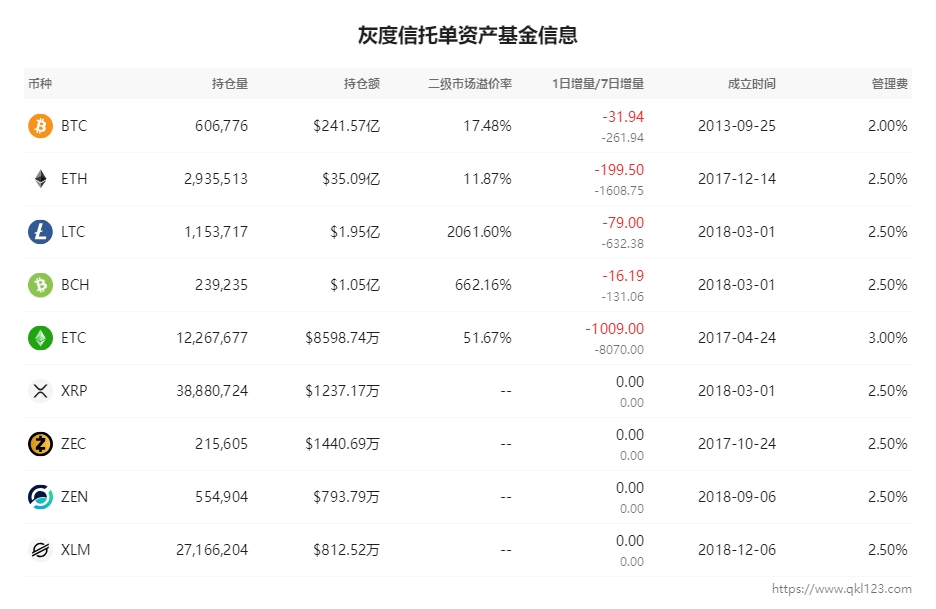Click the red -199.50 daily change
Image resolution: width=936 pixels, height=609 pixels.
click(x=619, y=170)
